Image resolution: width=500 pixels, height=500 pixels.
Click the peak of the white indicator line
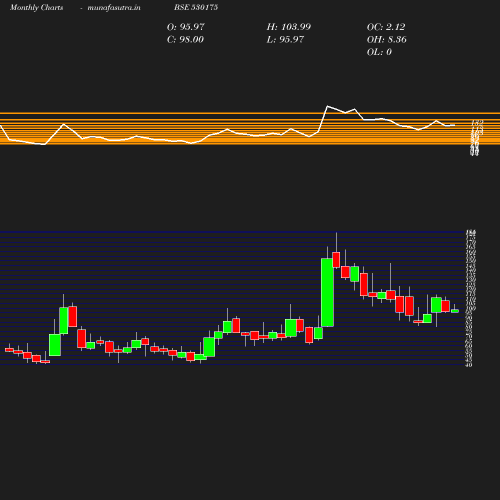pos(327,106)
